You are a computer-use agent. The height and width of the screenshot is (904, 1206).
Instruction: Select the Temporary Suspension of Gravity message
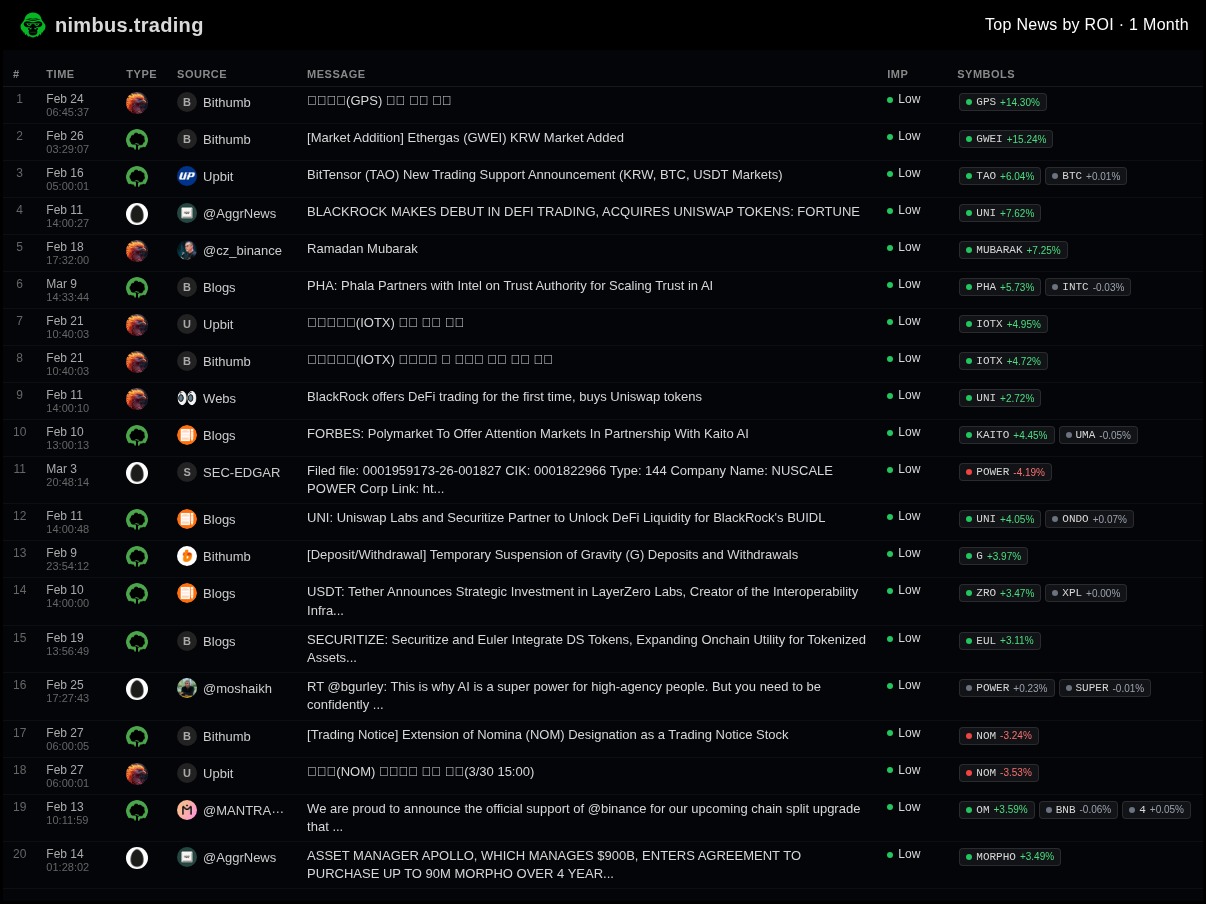[552, 555]
